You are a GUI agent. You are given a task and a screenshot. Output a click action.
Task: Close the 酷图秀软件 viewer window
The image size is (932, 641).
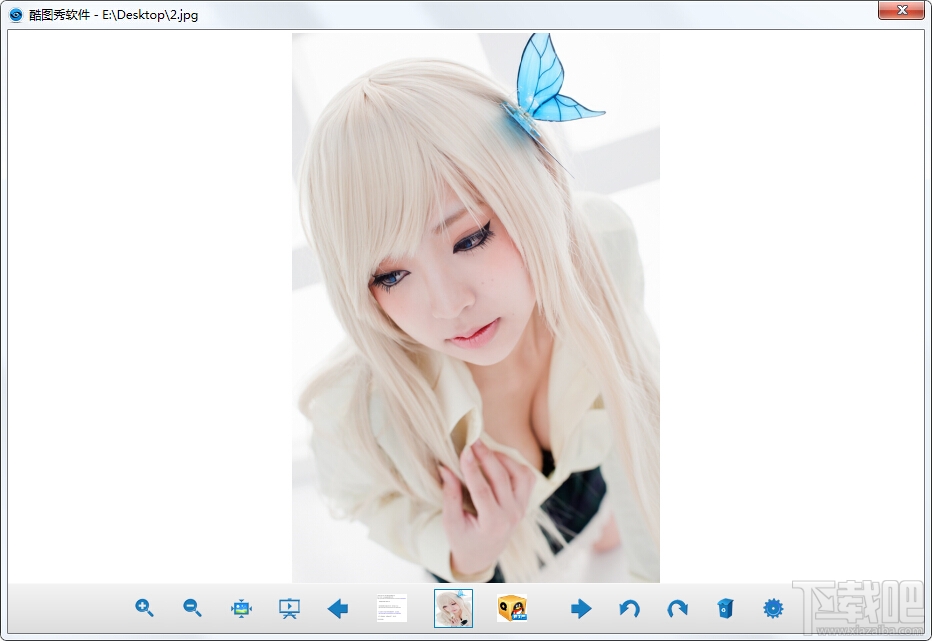(x=901, y=10)
